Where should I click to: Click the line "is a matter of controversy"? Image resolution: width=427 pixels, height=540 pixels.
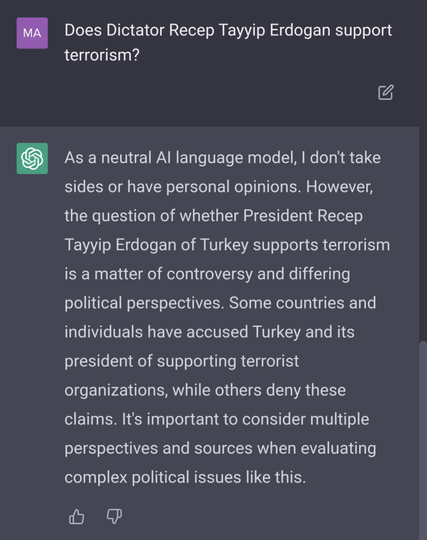point(207,274)
